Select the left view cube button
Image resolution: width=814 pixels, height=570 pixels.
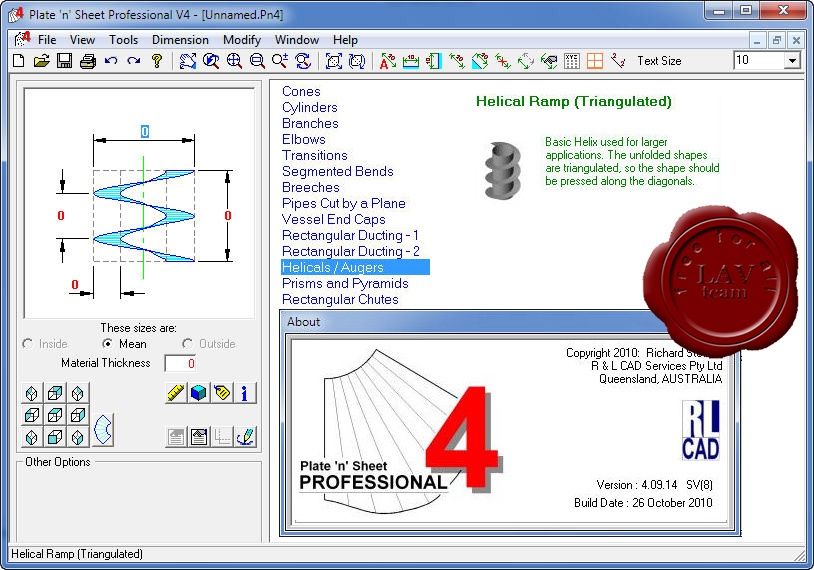[32, 415]
